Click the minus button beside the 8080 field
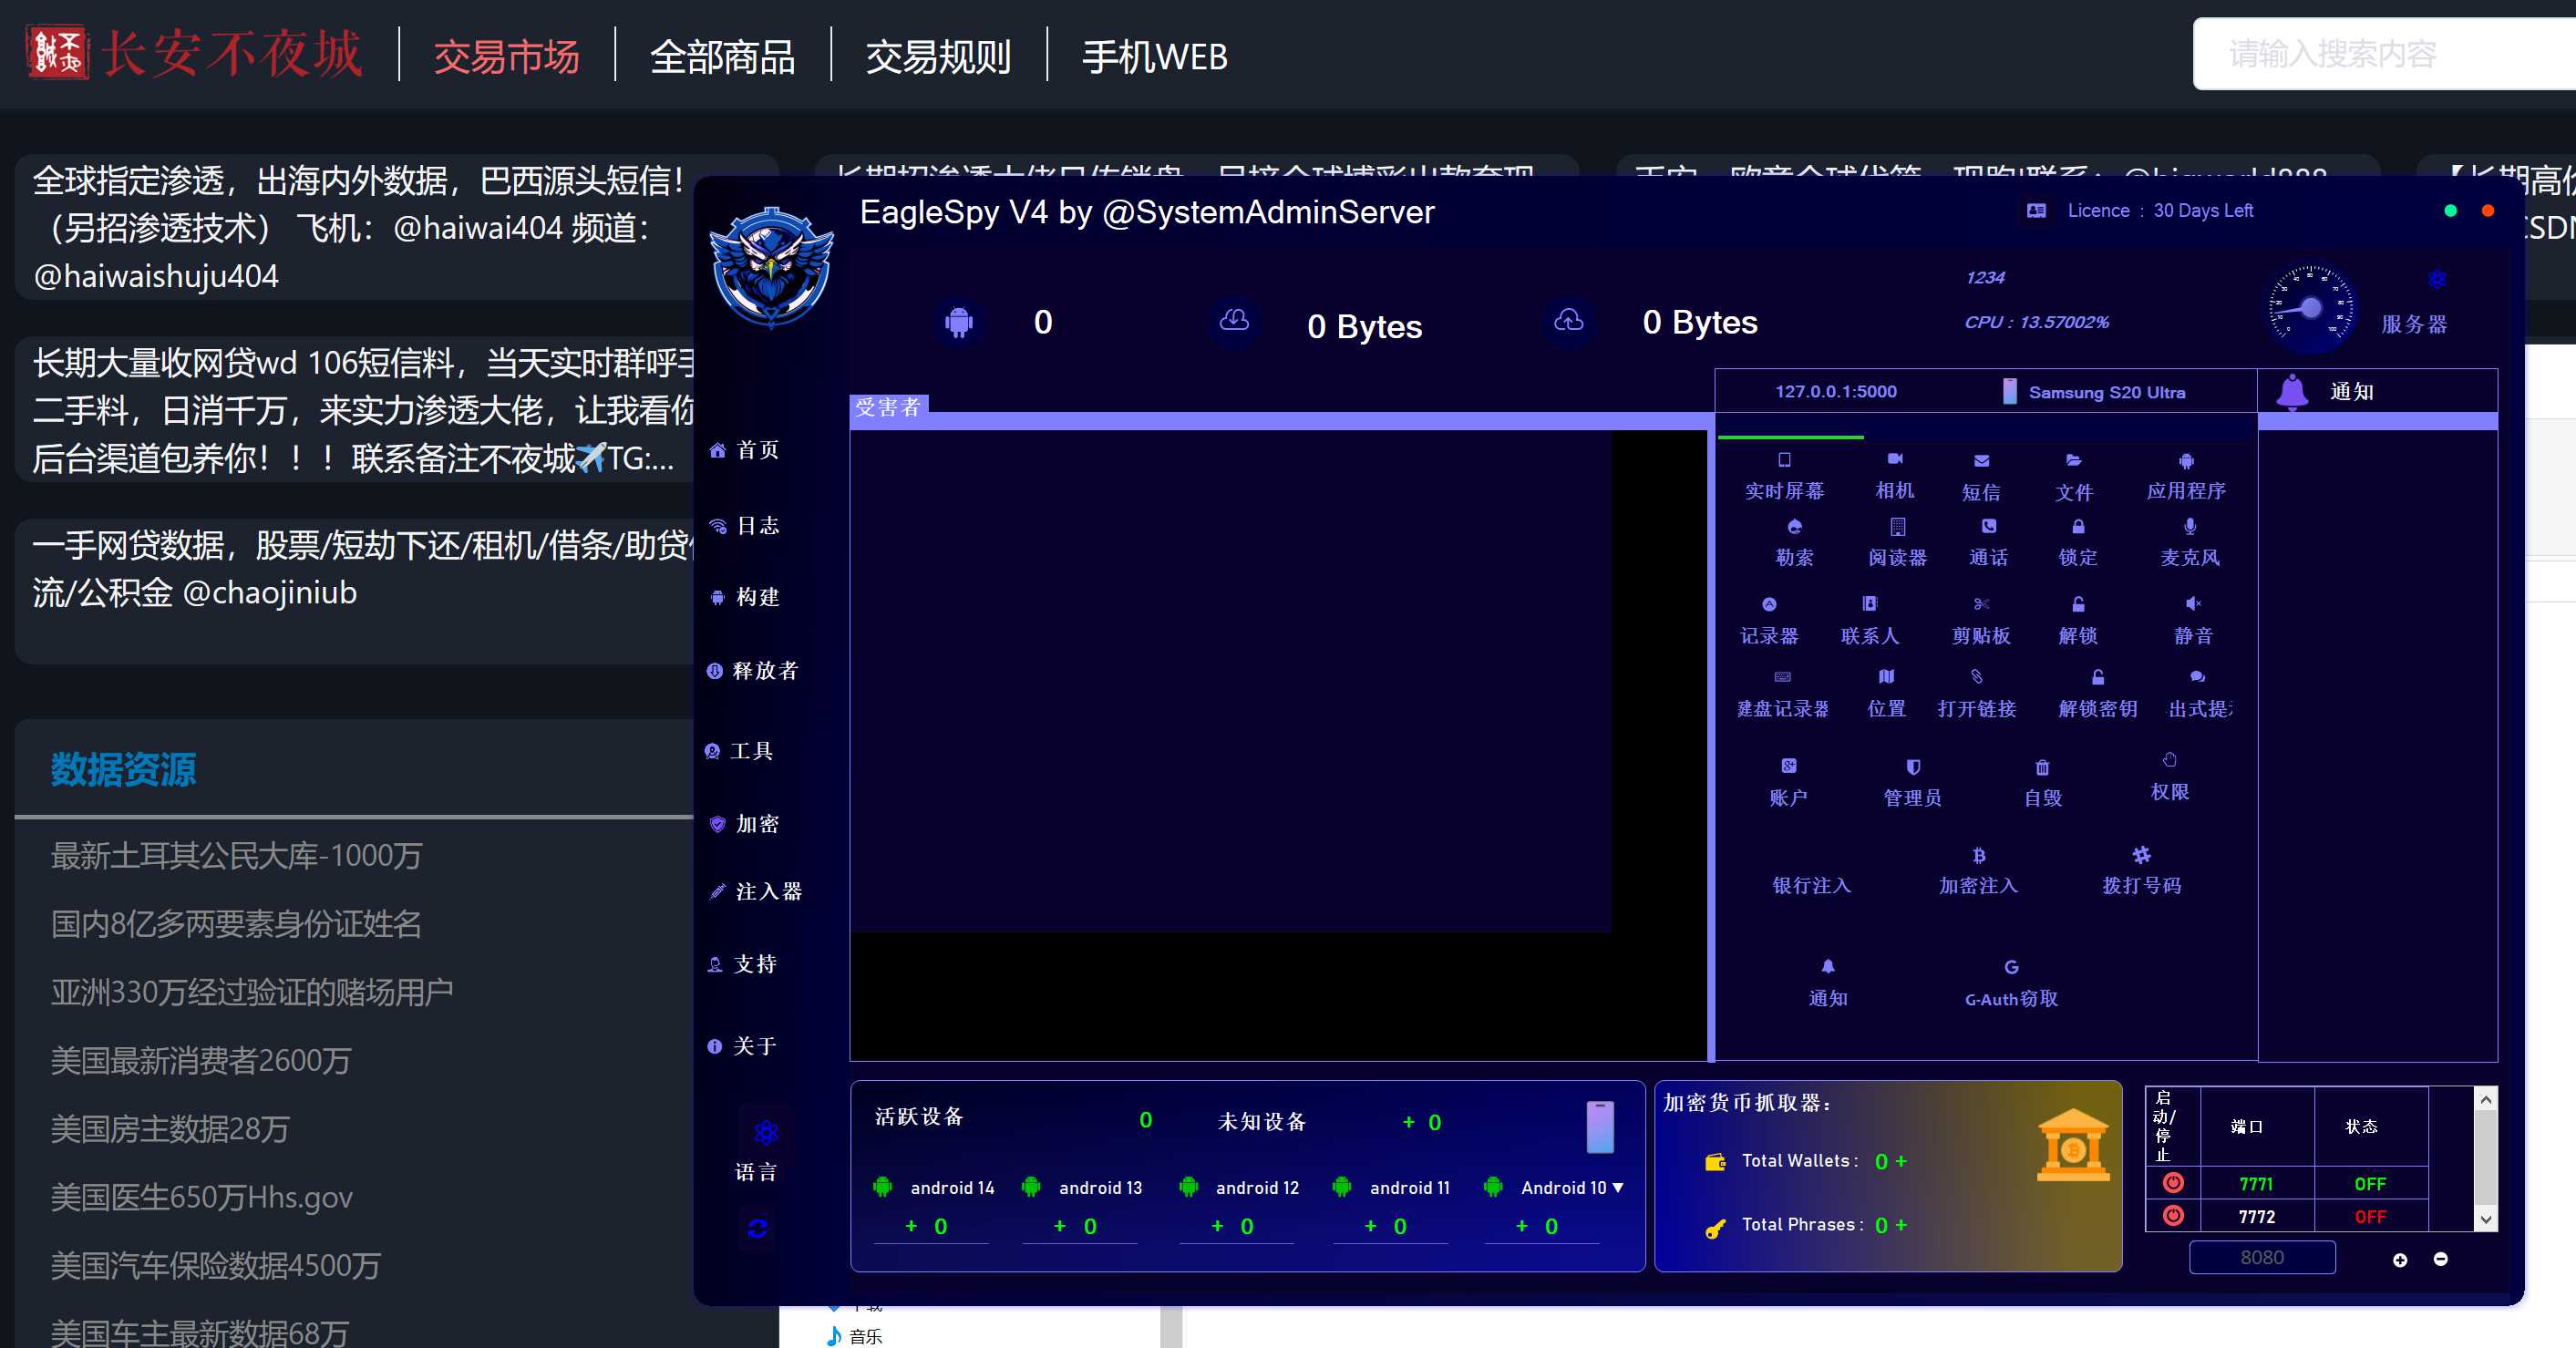 [2441, 1259]
